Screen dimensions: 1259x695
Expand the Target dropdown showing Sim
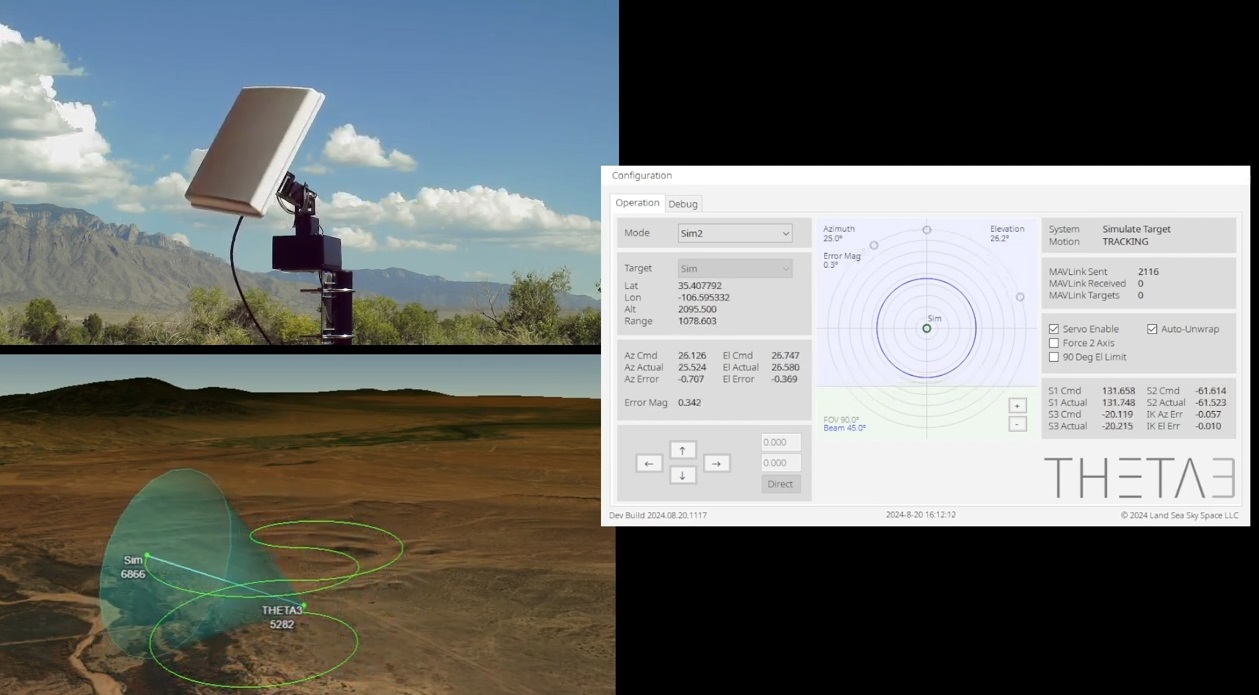[734, 268]
